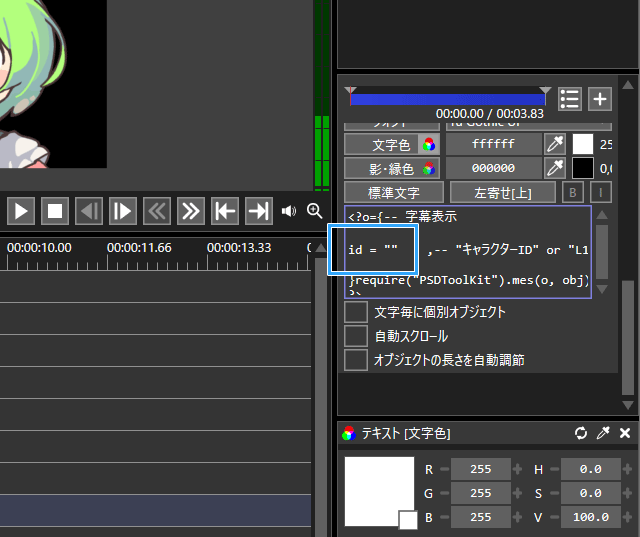Viewport: 640px width, 537px height.
Task: Click the 00:00:10.00 timeline ruler mark
Action: [39, 248]
